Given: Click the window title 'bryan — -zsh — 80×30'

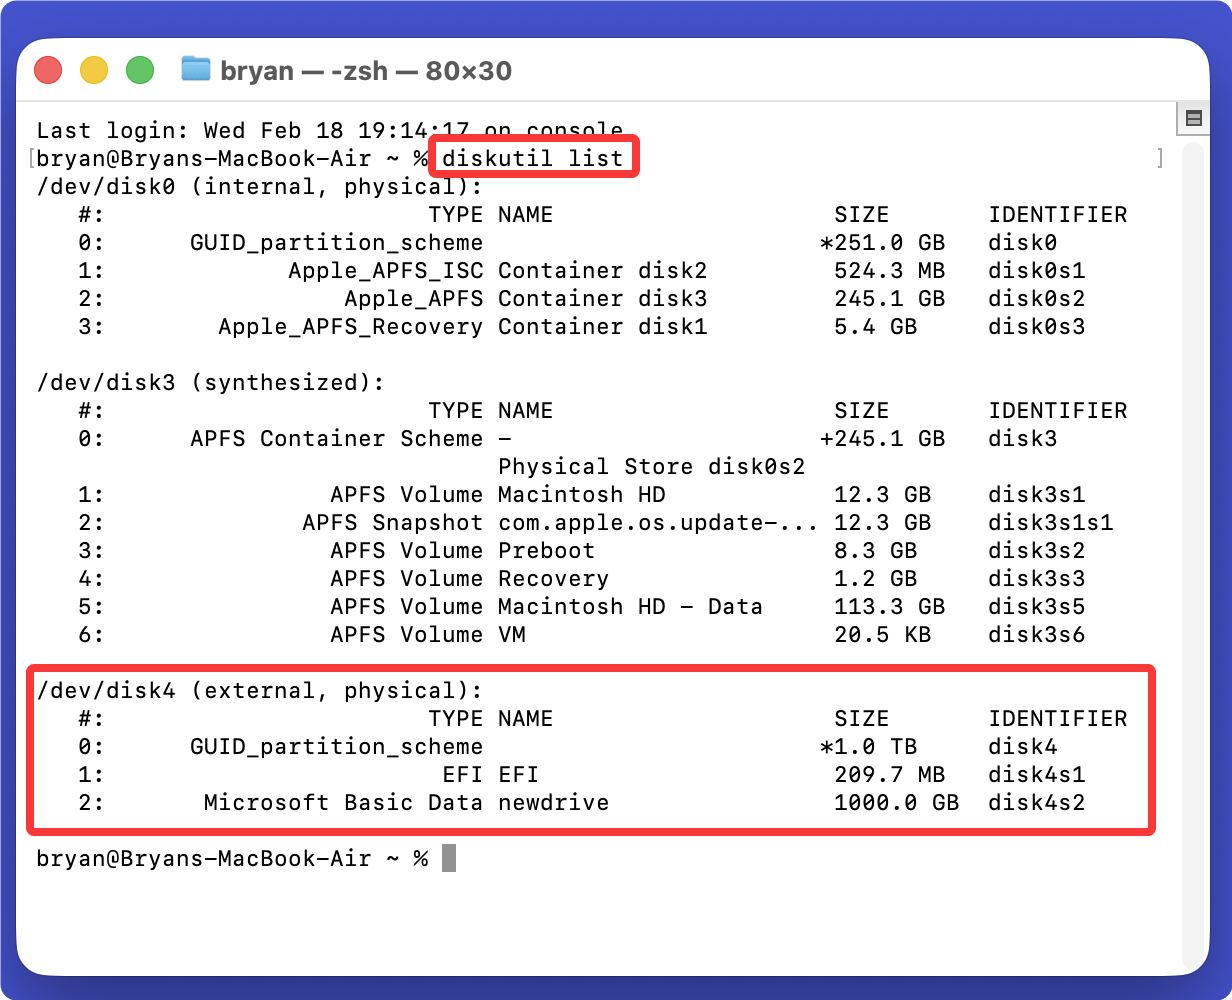Looking at the screenshot, I should point(366,71).
